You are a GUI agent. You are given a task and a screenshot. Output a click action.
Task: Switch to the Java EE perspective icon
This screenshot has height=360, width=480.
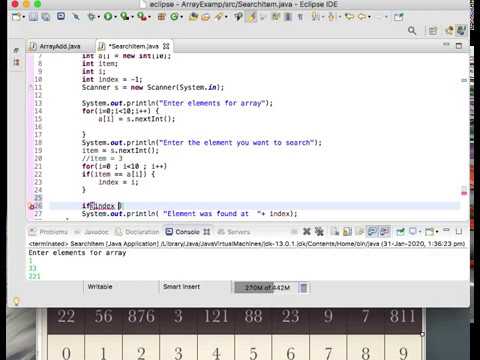point(449,31)
